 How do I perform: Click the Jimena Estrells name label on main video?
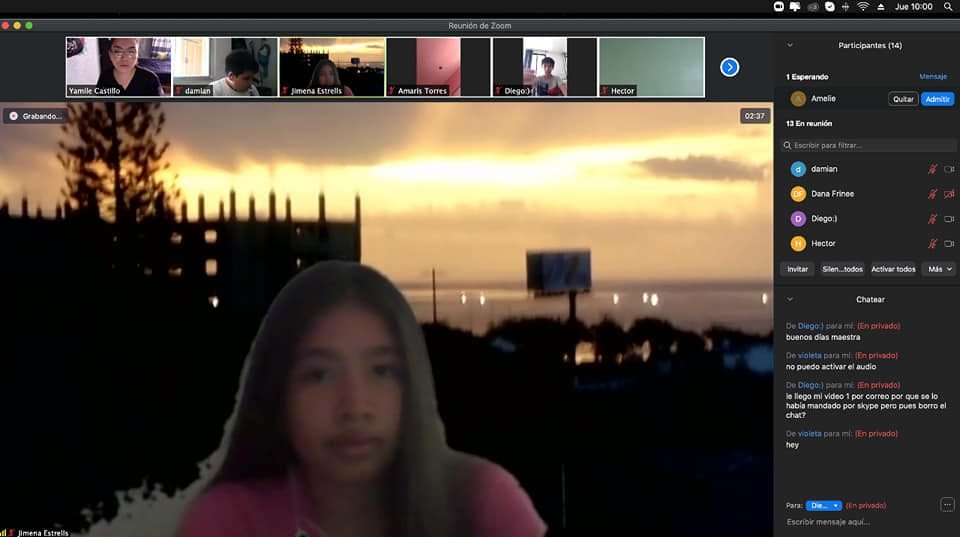click(43, 533)
